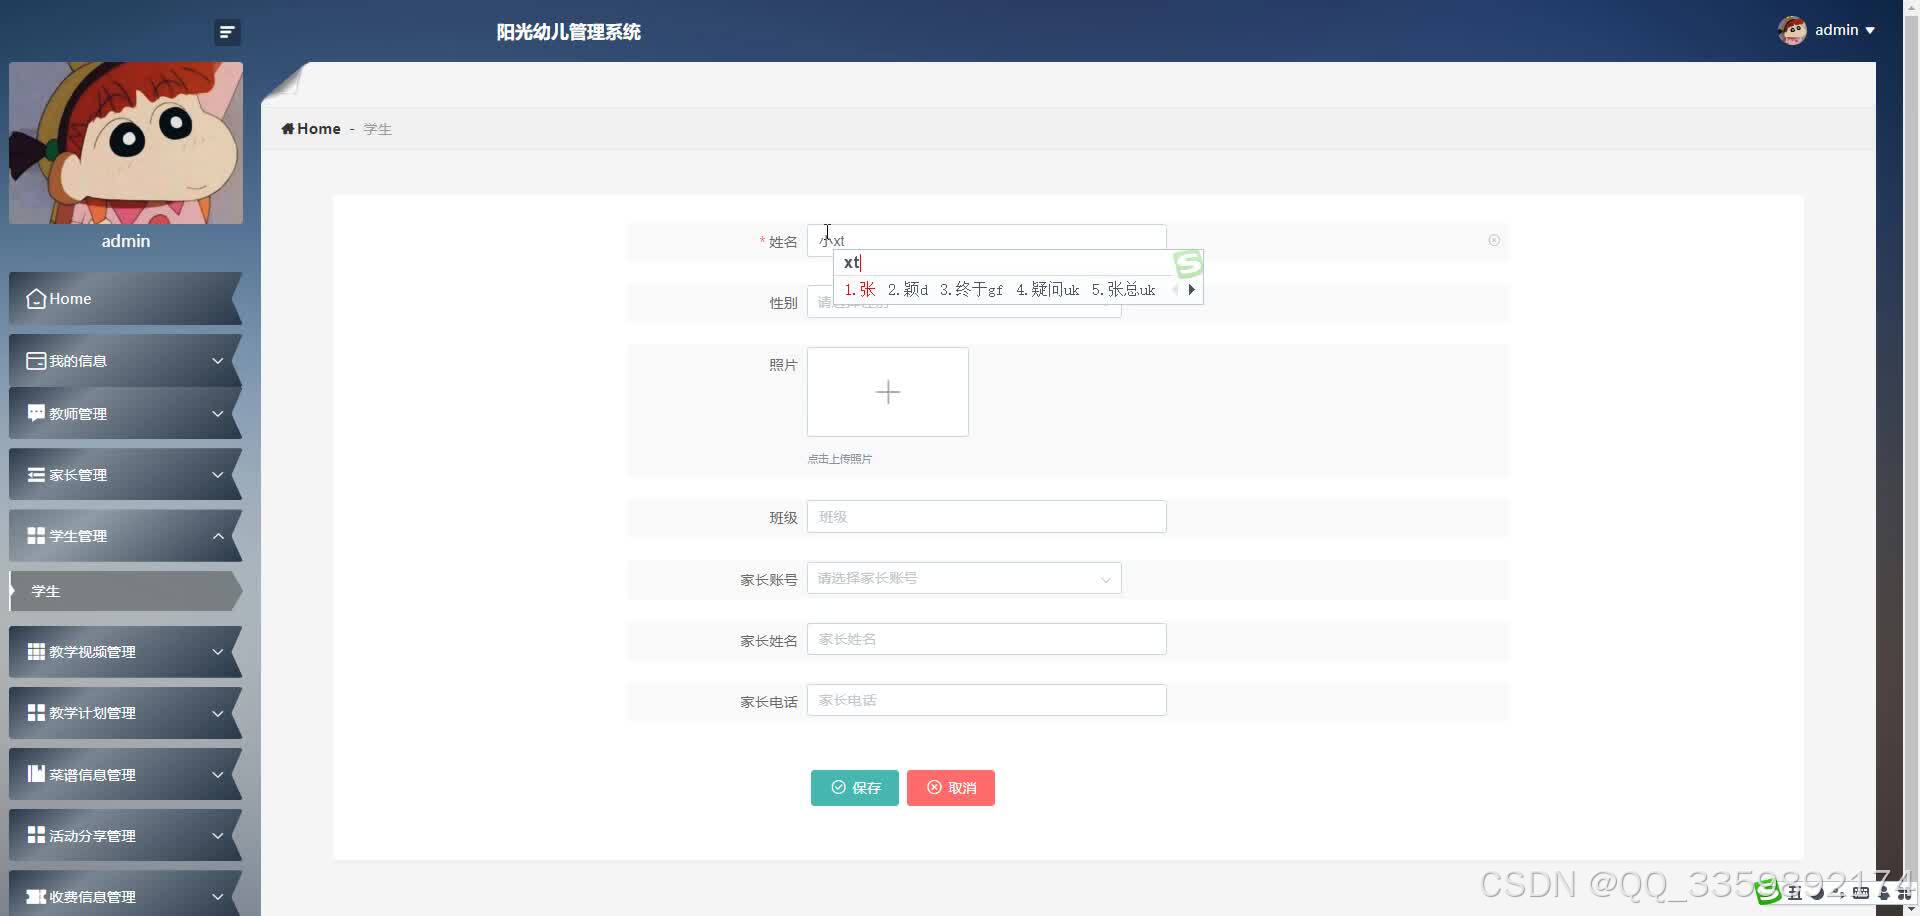Click the clear circle icon beside the 姓名 row

point(1494,240)
